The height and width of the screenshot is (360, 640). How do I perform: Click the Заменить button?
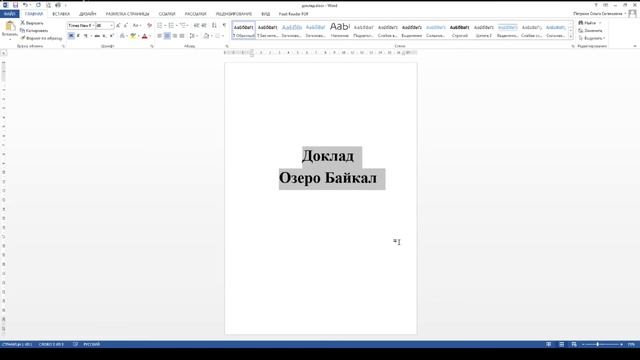[x=590, y=31]
